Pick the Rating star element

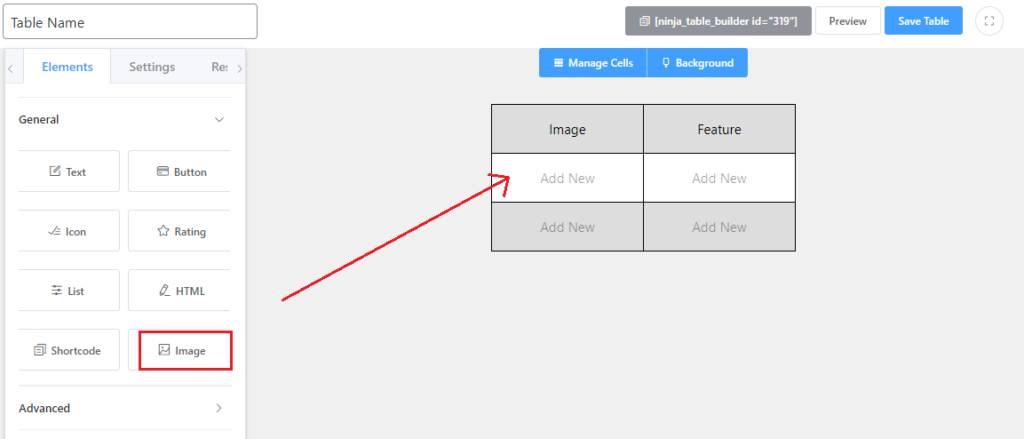pos(179,231)
